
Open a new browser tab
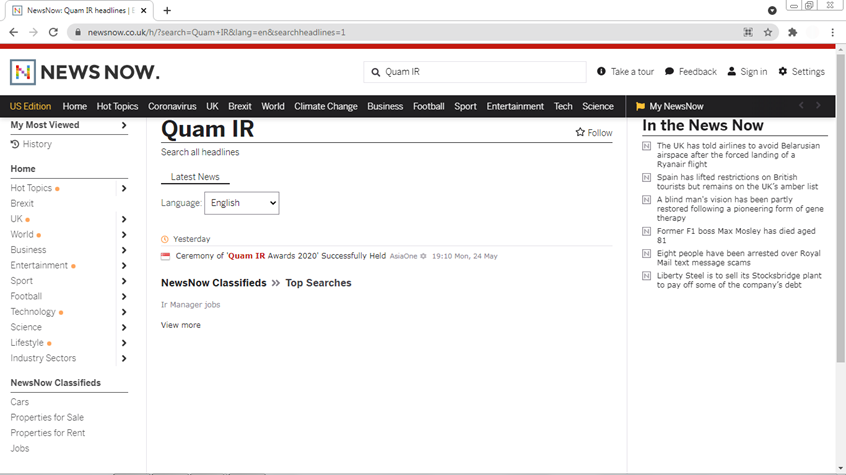[x=167, y=10]
